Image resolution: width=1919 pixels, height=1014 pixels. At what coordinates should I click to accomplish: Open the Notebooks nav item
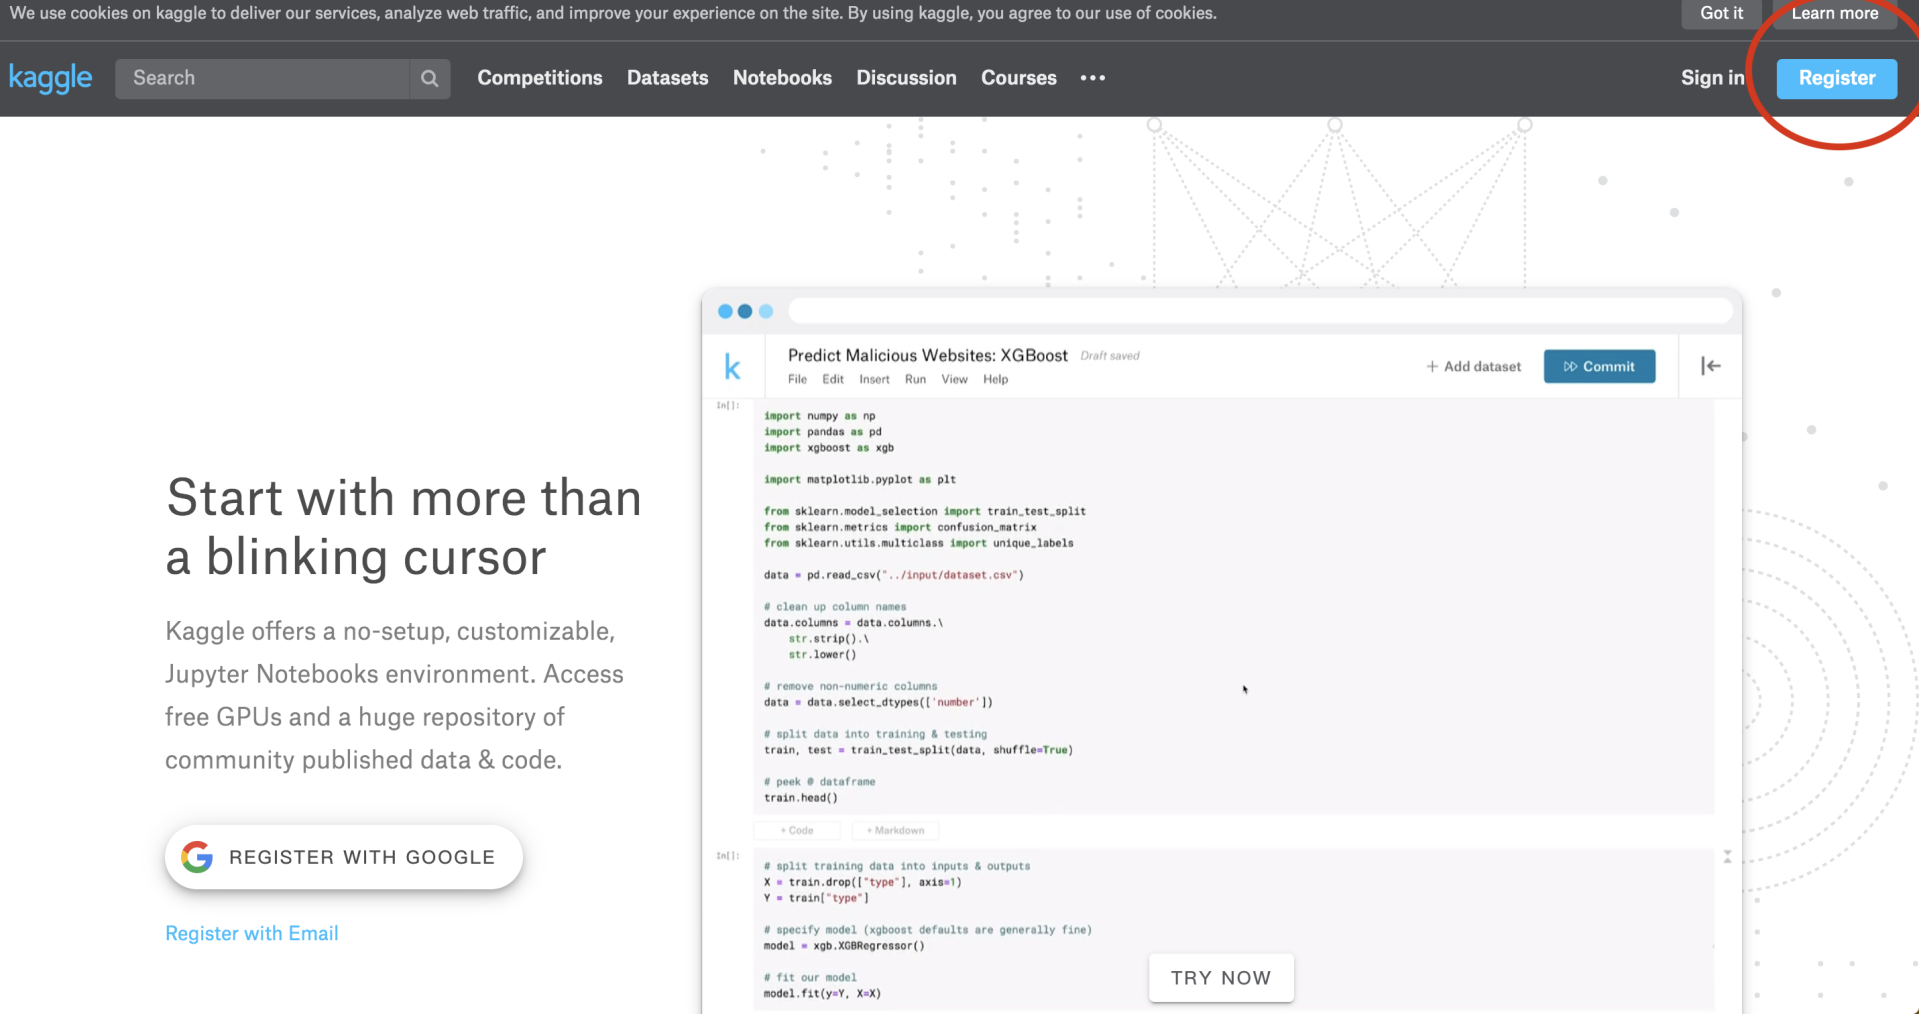(782, 78)
